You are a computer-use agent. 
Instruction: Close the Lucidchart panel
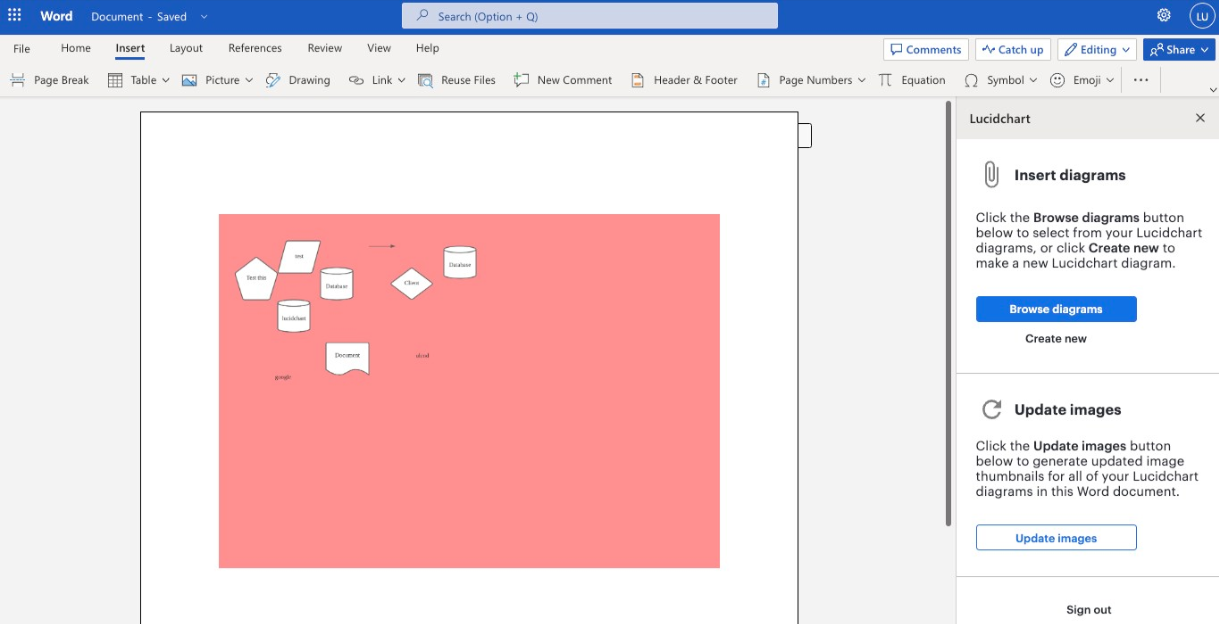point(1200,118)
